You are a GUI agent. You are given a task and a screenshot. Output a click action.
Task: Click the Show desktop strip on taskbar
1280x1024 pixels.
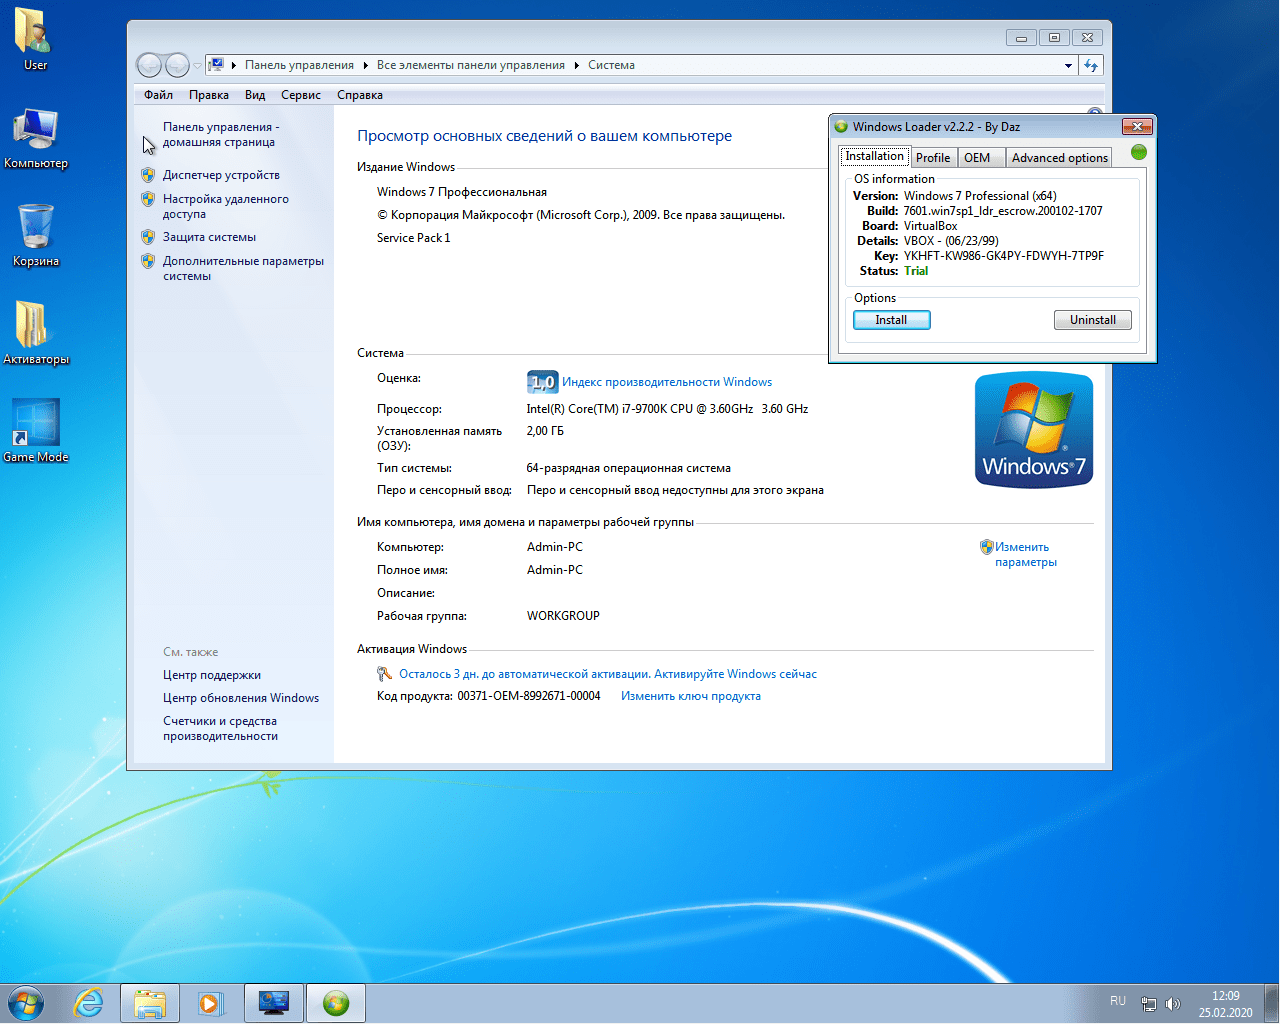1272,1003
